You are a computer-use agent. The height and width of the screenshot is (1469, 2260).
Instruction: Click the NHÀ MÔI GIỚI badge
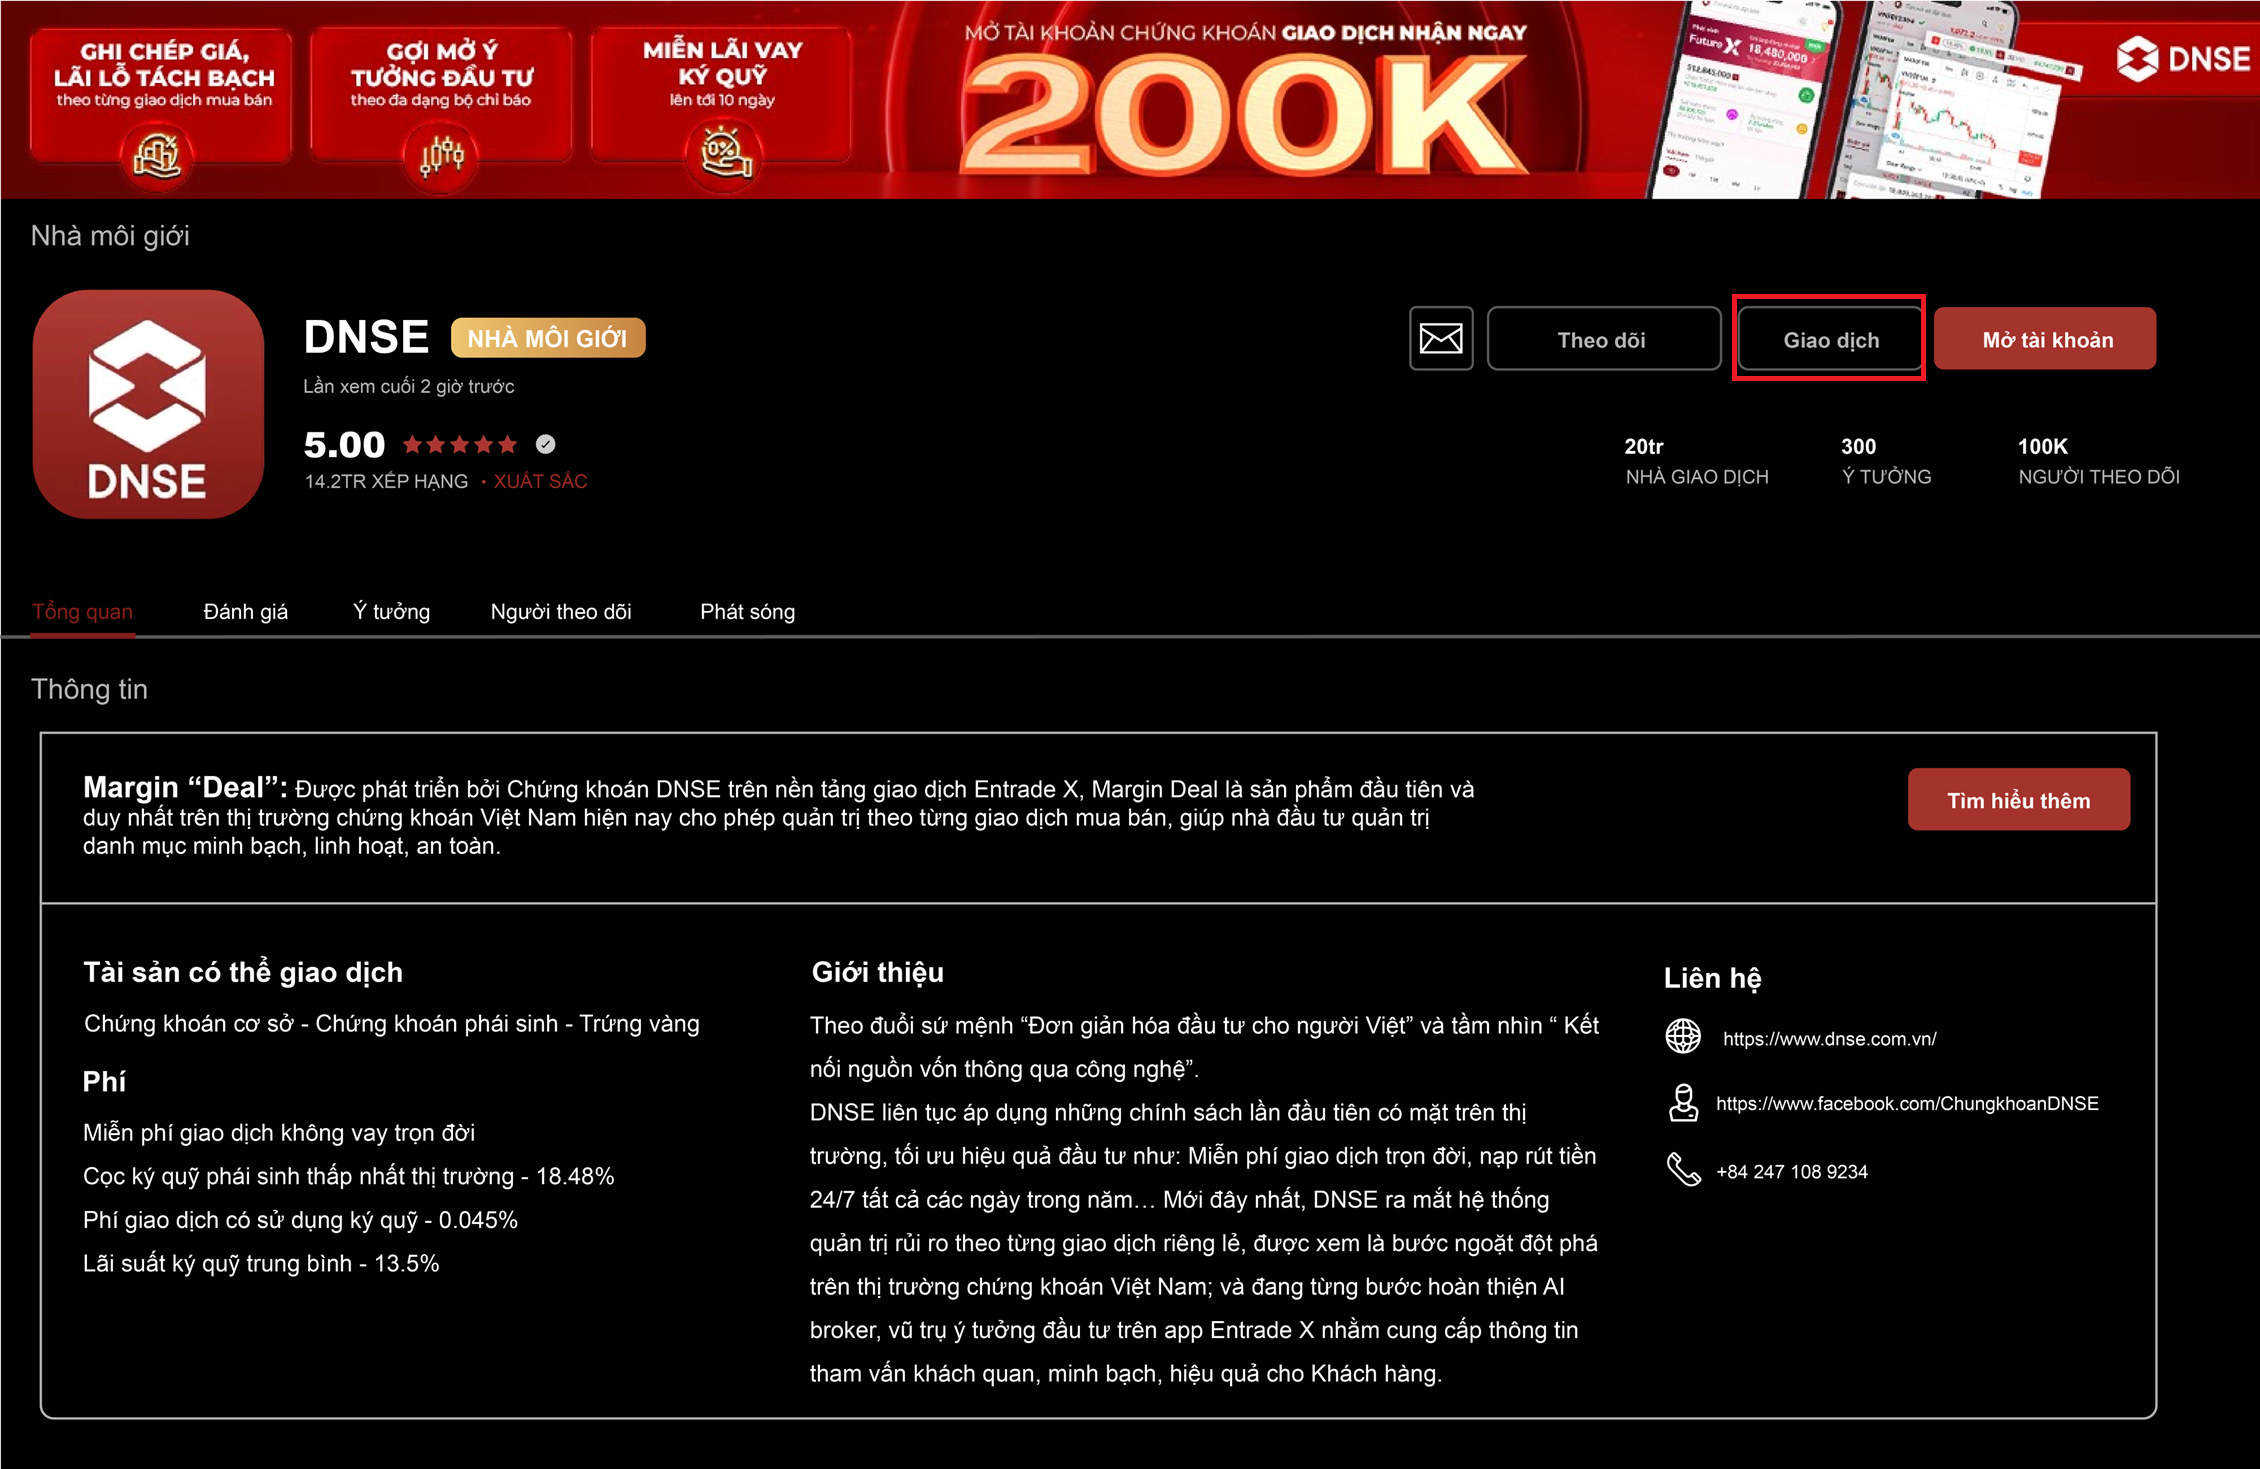[548, 338]
